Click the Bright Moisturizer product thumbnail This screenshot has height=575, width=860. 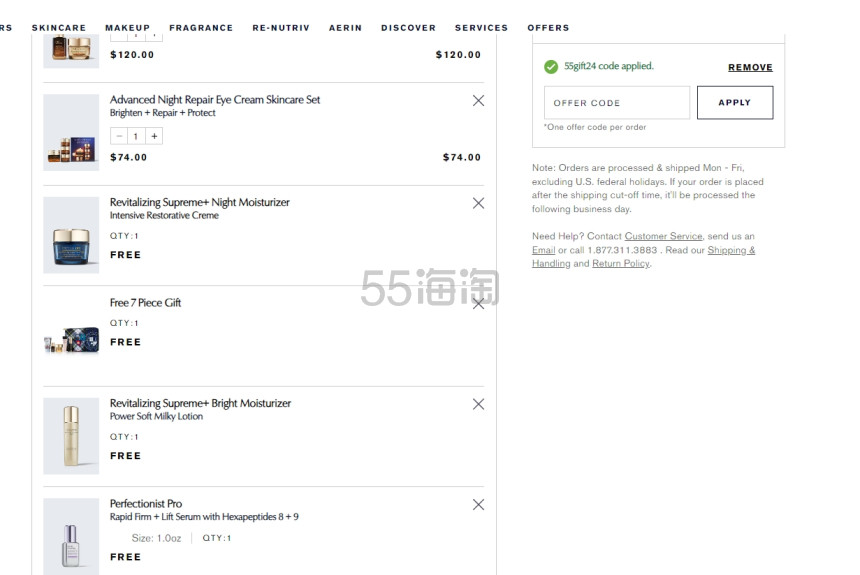point(71,436)
